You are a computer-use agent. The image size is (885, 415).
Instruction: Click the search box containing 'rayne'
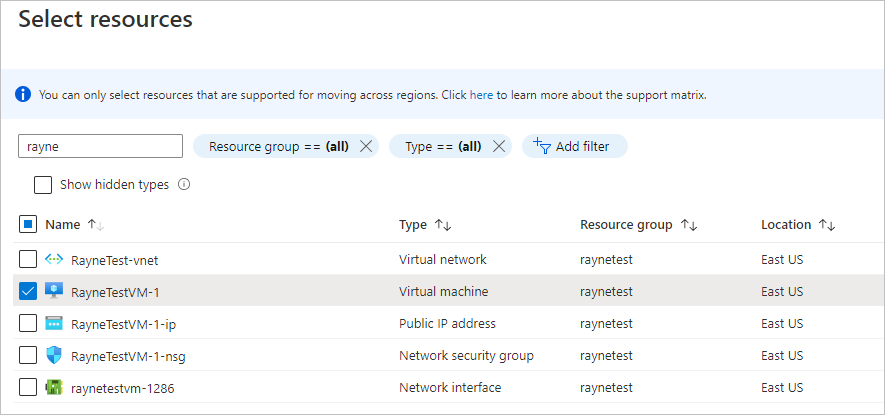click(100, 146)
